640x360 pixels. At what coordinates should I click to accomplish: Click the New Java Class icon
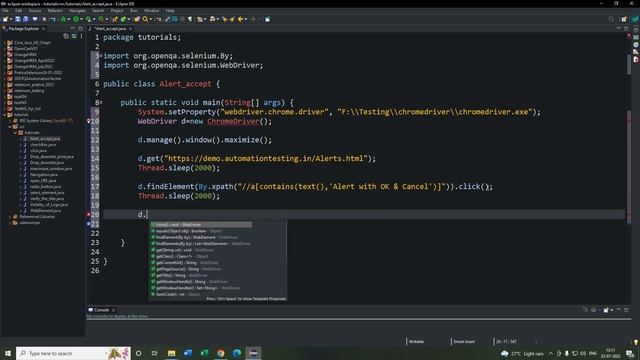point(123,19)
